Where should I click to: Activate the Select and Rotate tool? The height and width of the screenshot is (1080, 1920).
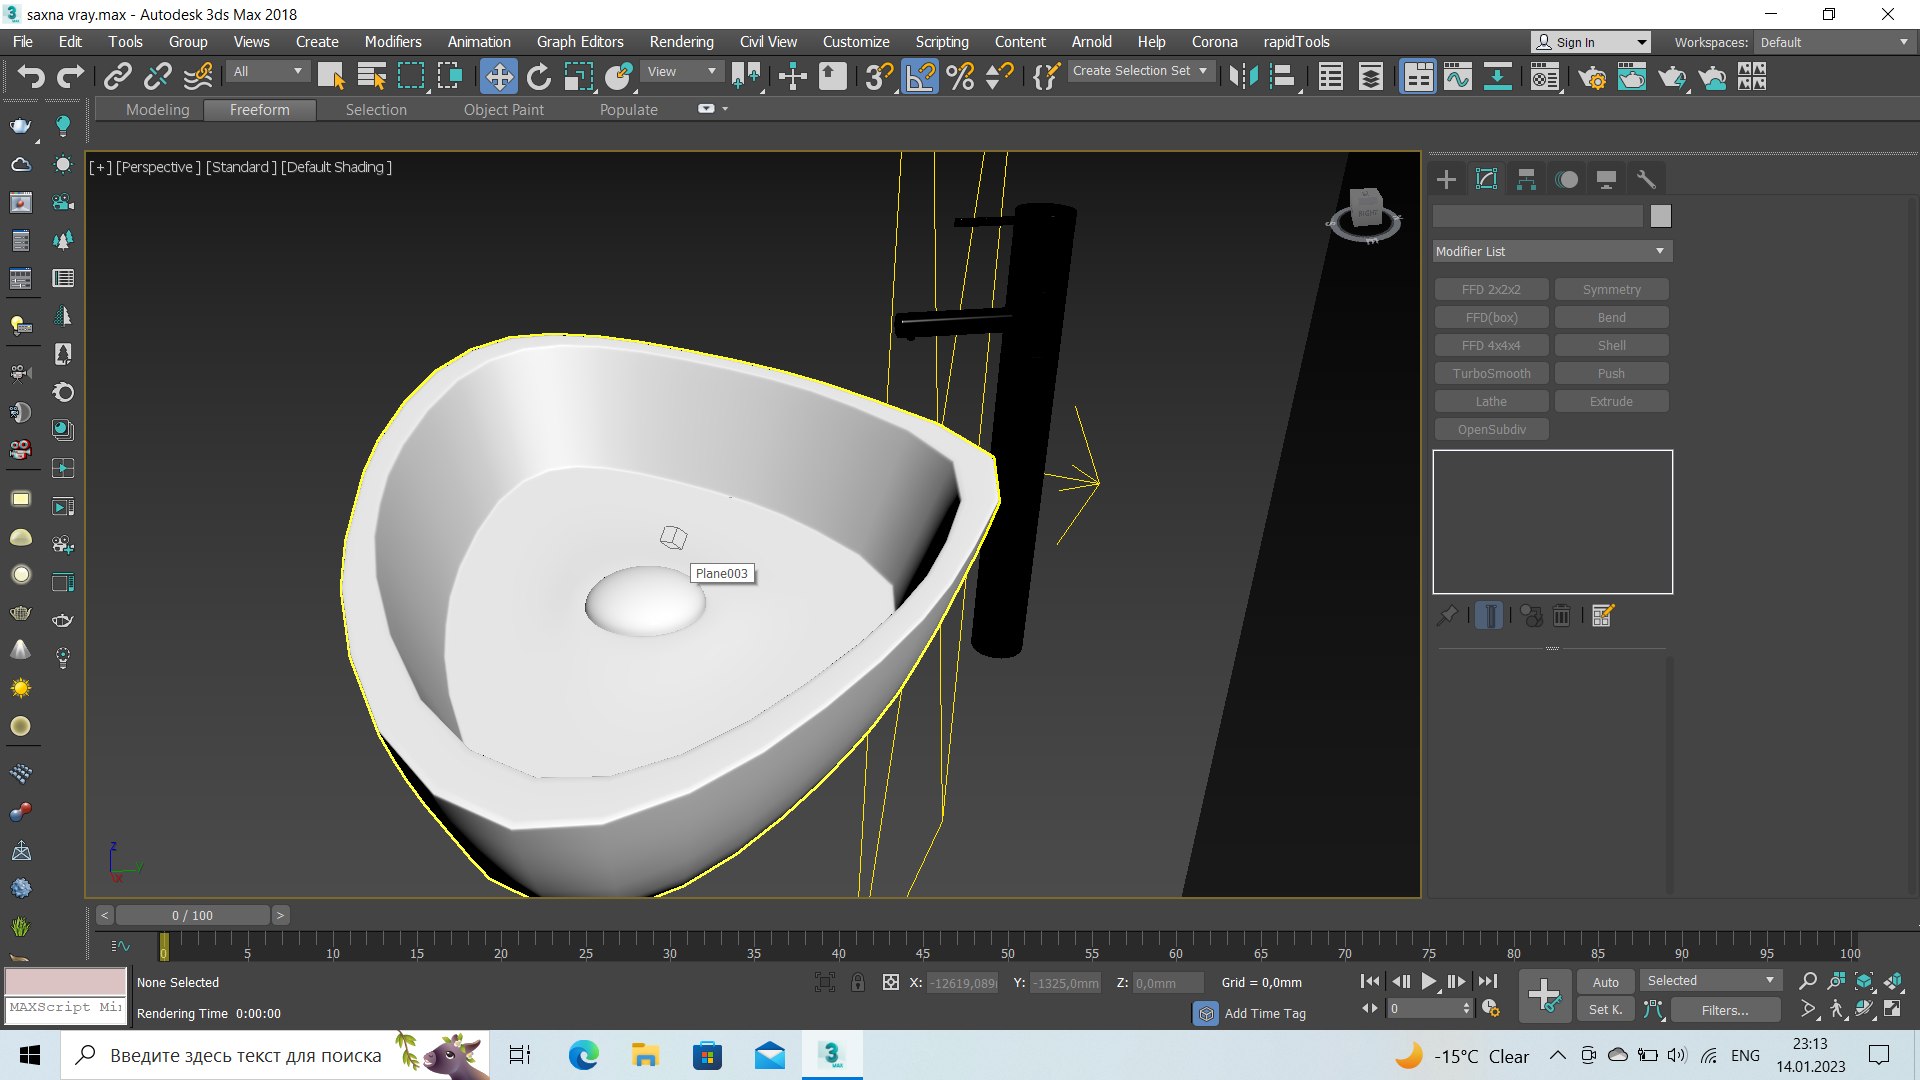[539, 77]
